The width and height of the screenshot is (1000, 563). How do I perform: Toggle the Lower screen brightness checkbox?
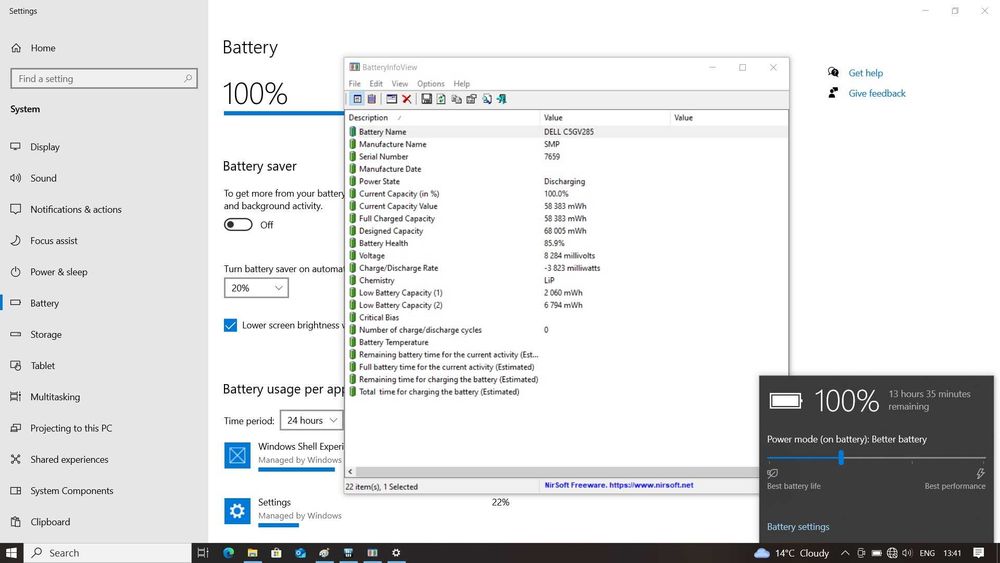pos(230,325)
